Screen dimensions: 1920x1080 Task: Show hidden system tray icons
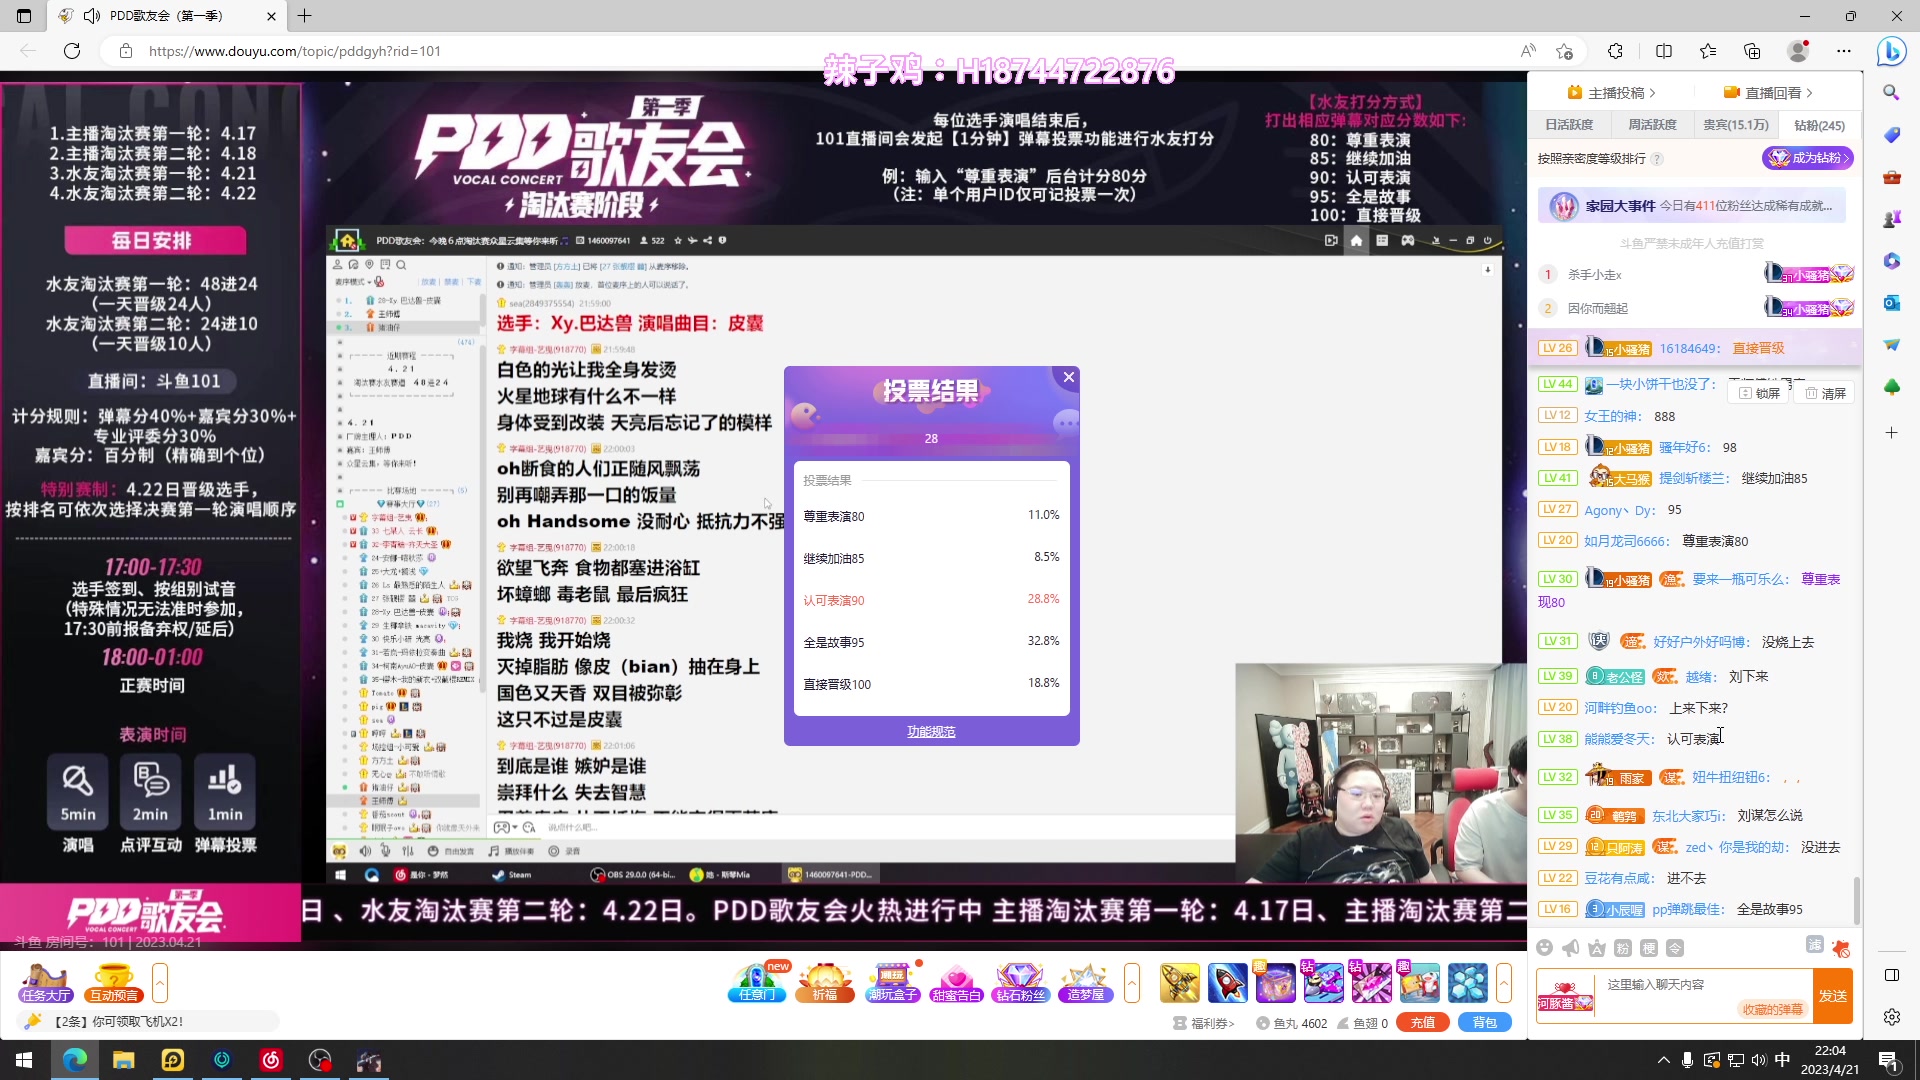tap(1663, 1060)
